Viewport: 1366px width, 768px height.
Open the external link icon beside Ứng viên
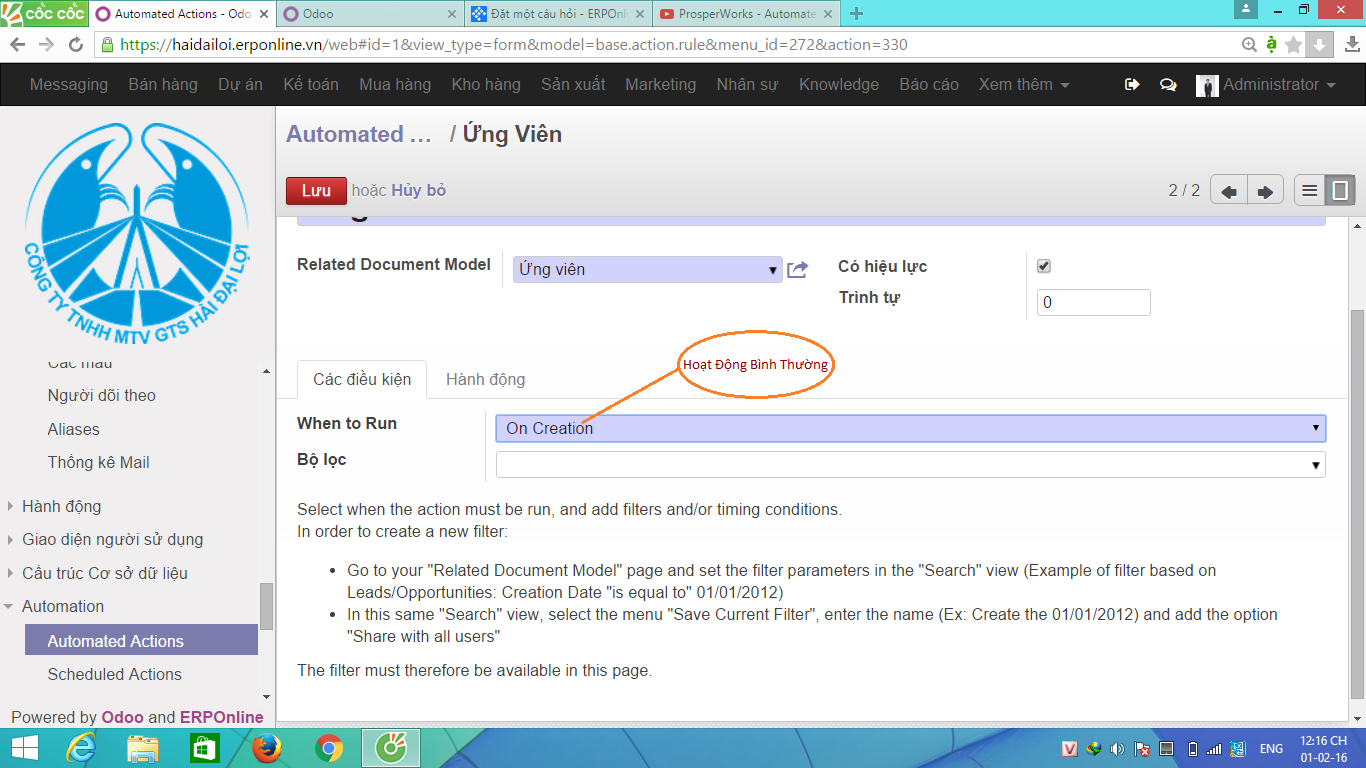[x=797, y=270]
